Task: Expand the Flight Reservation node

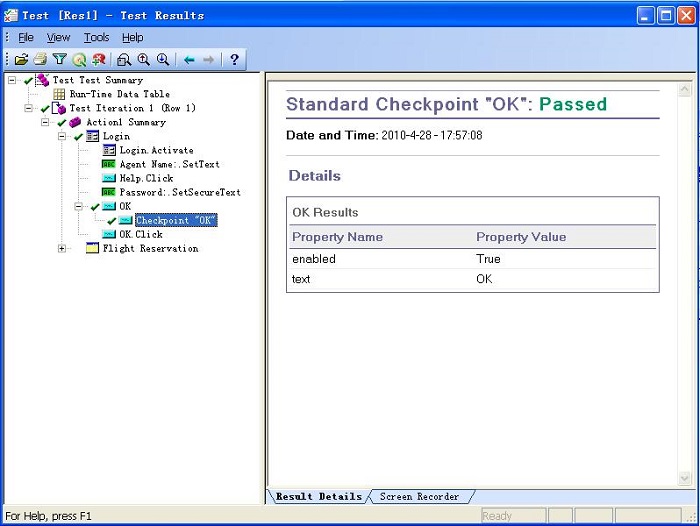Action: [x=63, y=248]
